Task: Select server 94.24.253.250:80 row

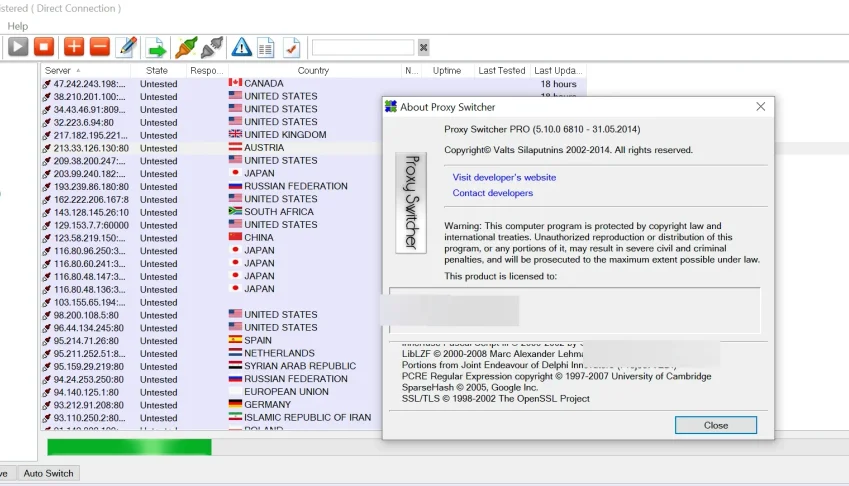Action: [x=211, y=379]
